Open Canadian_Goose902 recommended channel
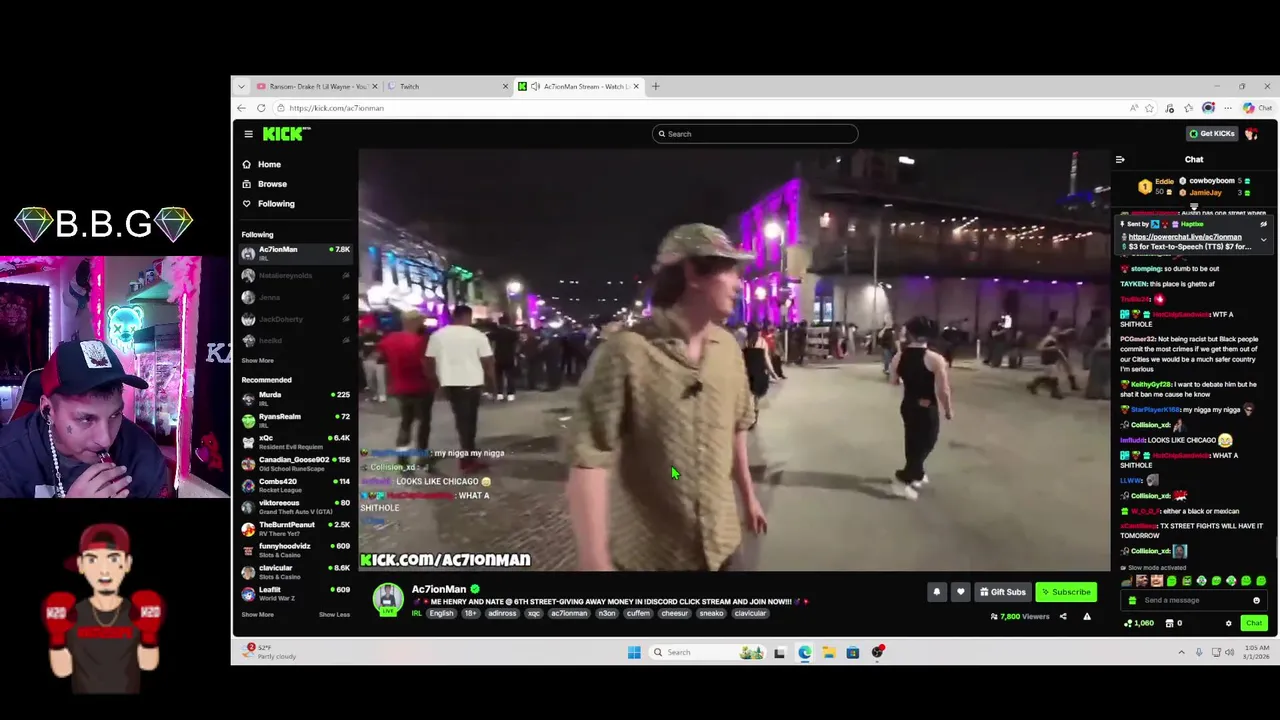The height and width of the screenshot is (720, 1280). click(295, 463)
